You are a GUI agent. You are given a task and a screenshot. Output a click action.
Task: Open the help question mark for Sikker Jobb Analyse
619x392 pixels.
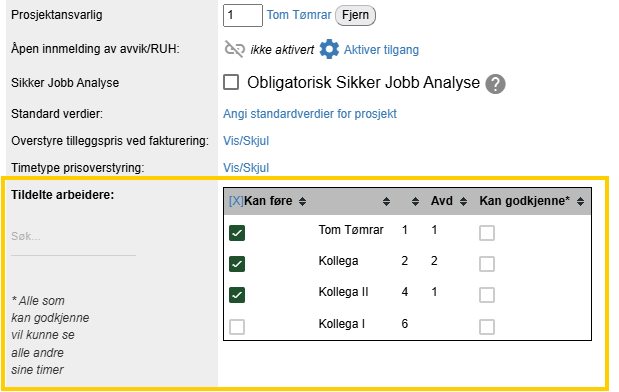click(495, 84)
